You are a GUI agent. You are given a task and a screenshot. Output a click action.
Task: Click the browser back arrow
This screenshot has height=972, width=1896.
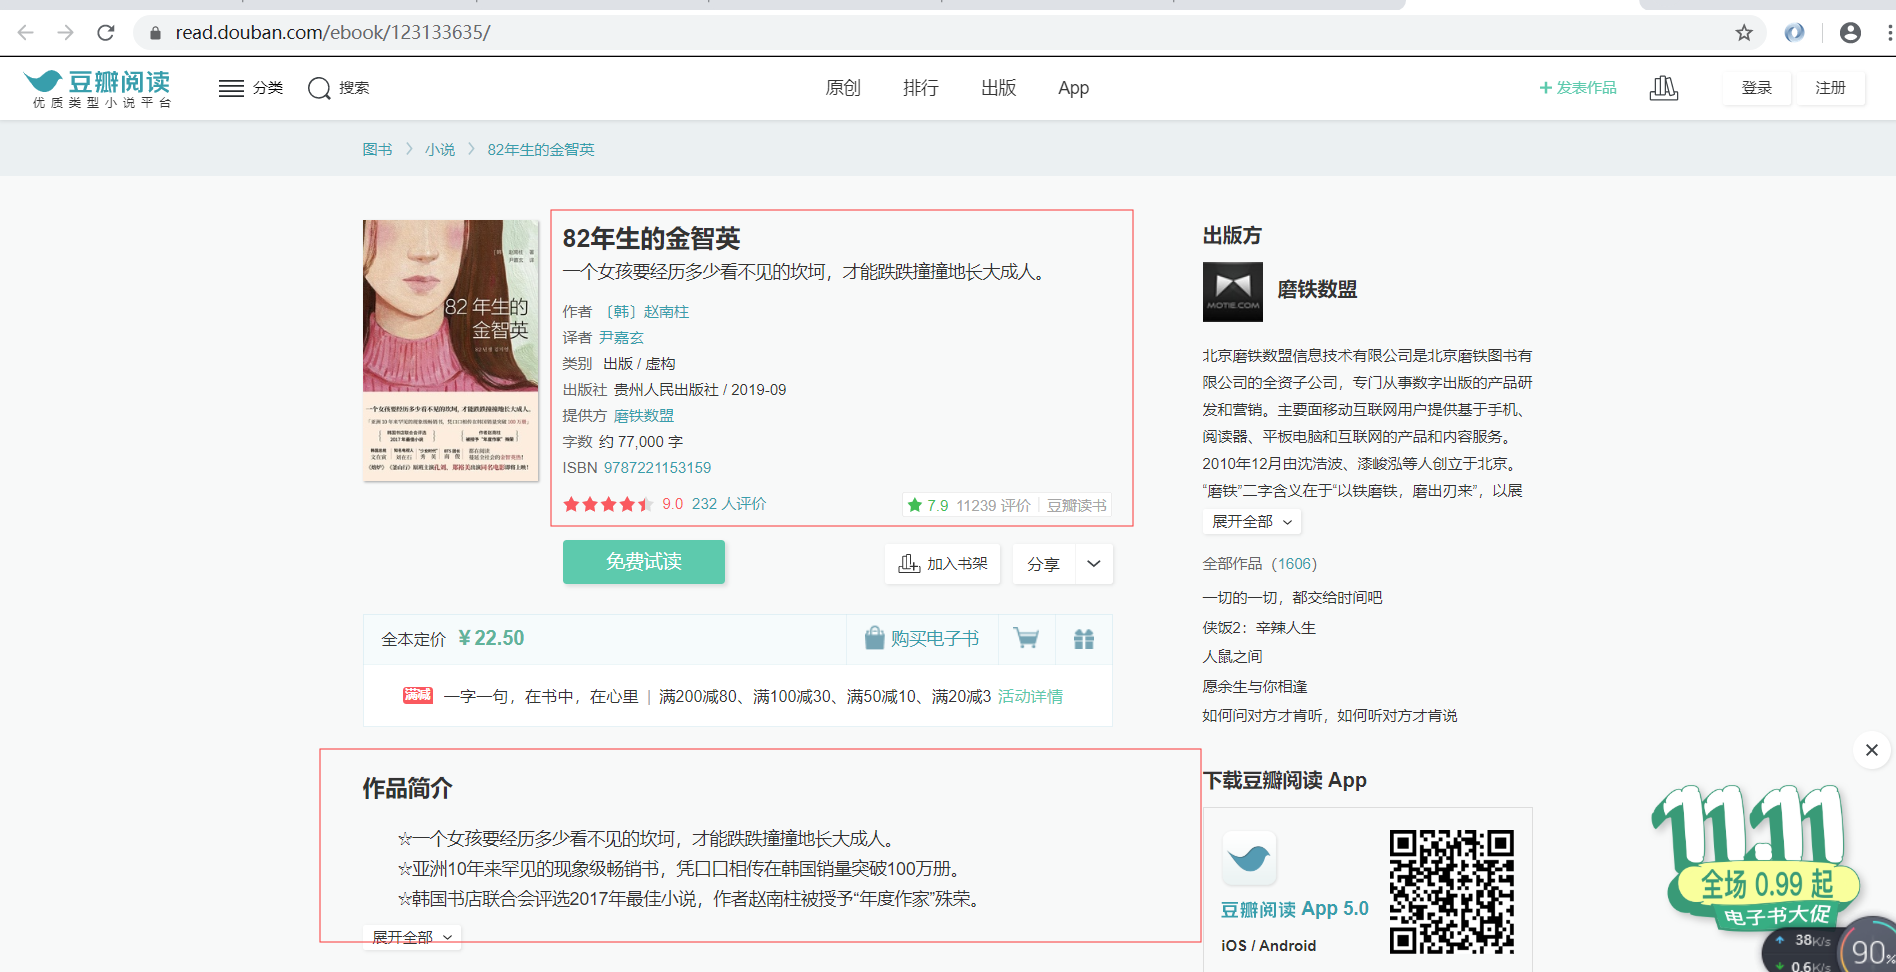click(24, 31)
